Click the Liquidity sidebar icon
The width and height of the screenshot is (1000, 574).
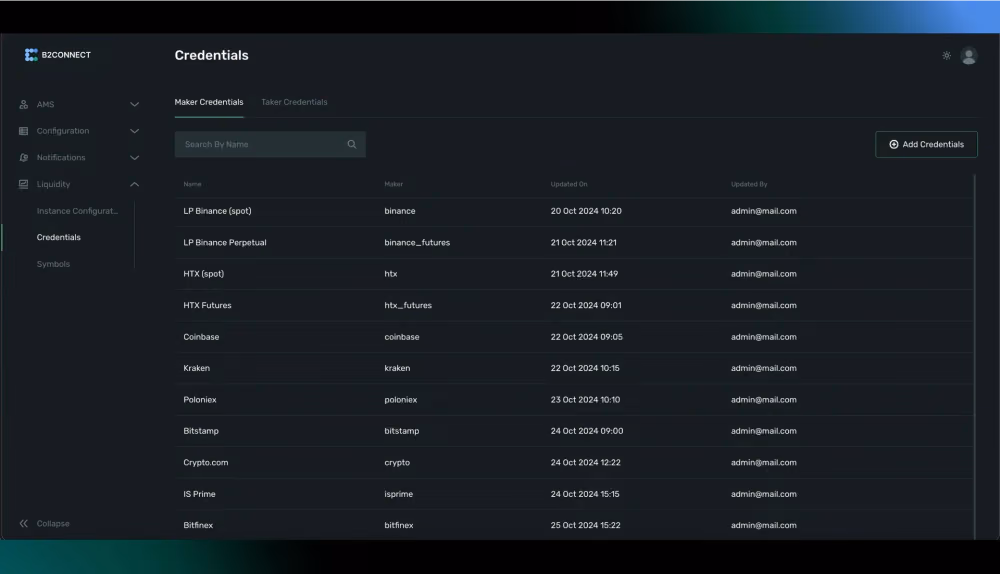(24, 184)
